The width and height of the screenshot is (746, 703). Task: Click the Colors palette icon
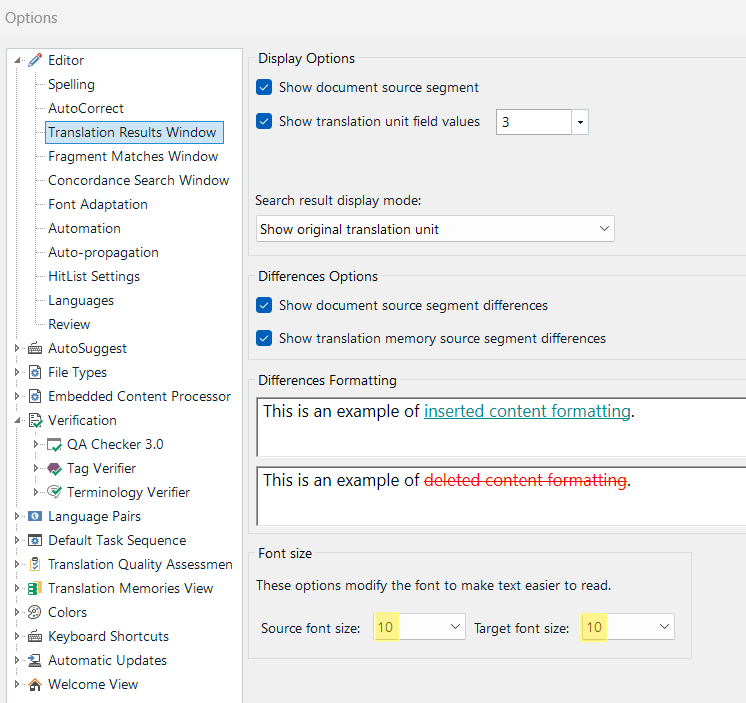click(x=34, y=612)
